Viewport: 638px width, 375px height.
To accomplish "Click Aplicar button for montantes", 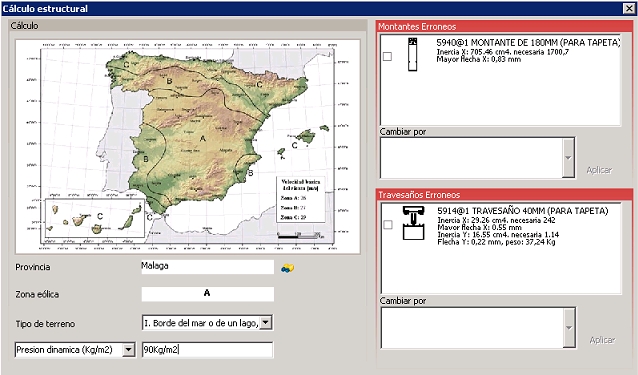I will (599, 170).
